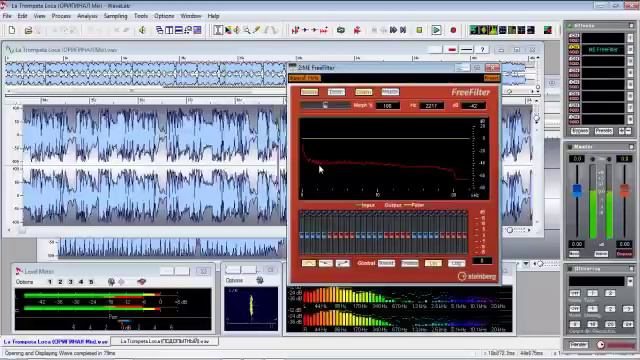Viewport: 640px width, 360px height.
Task: Open the dropdown of the FreeFilter effect slot
Action: [x=630, y=49]
